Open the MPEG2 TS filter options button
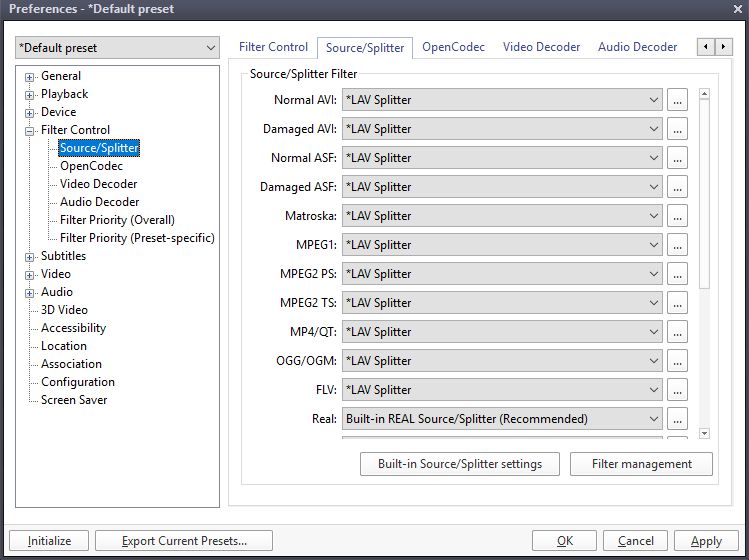The height and width of the screenshot is (560, 749). point(677,303)
